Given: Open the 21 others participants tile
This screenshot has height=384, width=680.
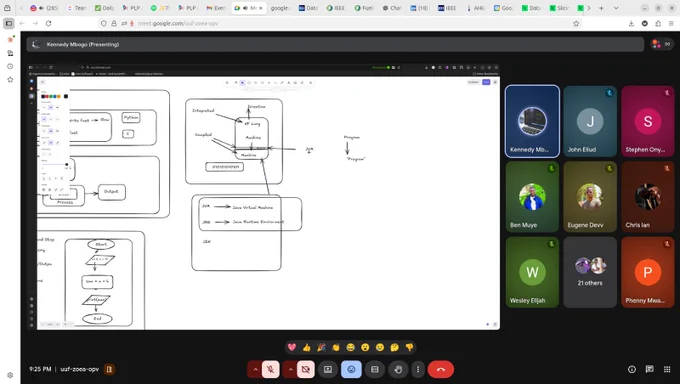Looking at the screenshot, I should (x=590, y=272).
